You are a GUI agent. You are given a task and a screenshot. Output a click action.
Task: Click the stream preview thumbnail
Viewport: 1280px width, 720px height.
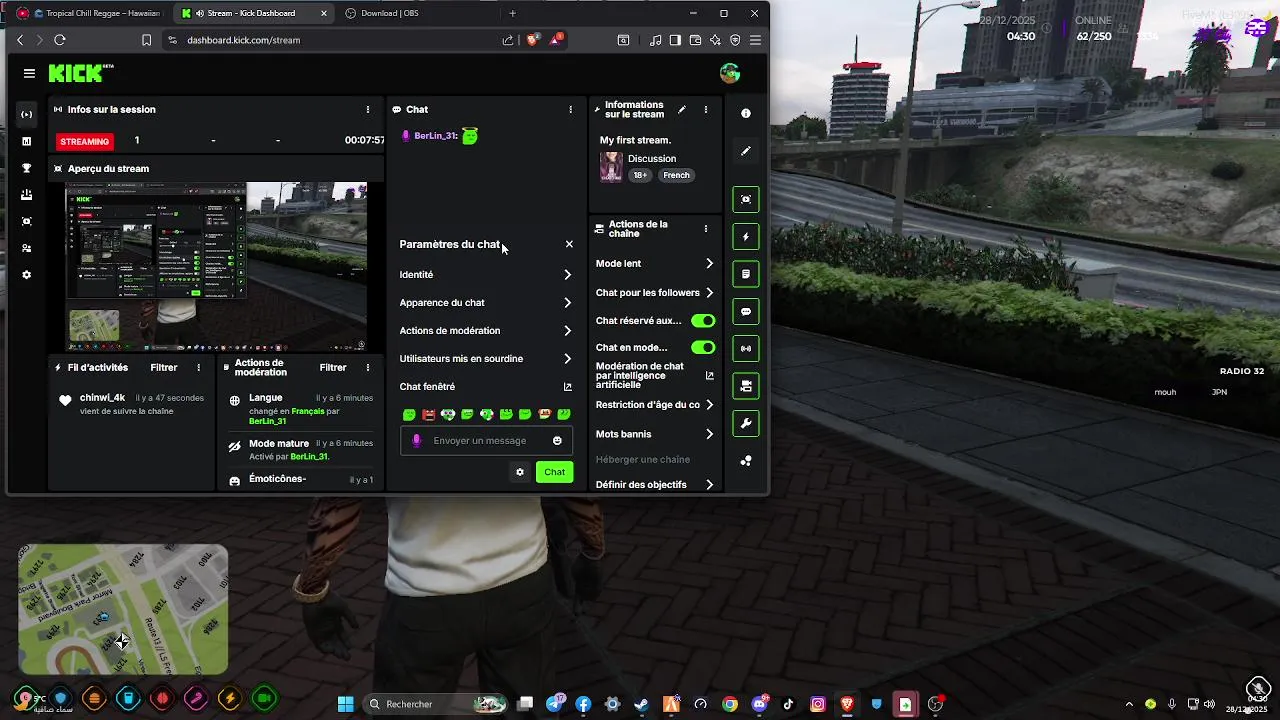(x=217, y=267)
